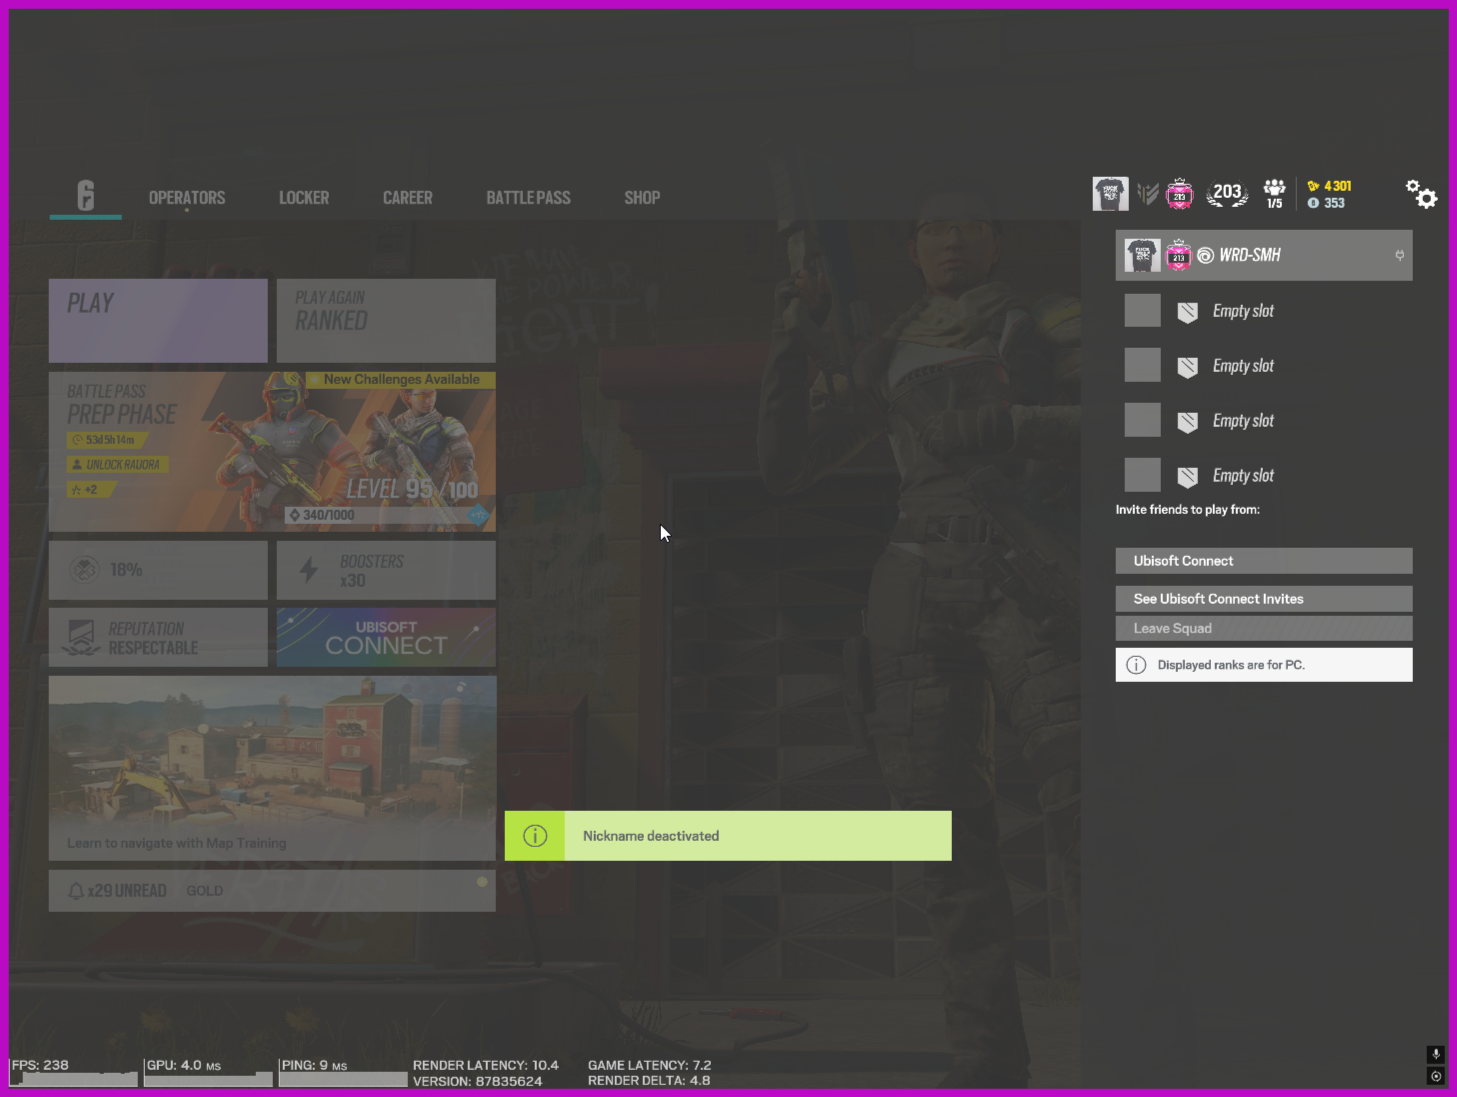
Task: Open the Battle Pass Prep Phase banner
Action: point(272,452)
